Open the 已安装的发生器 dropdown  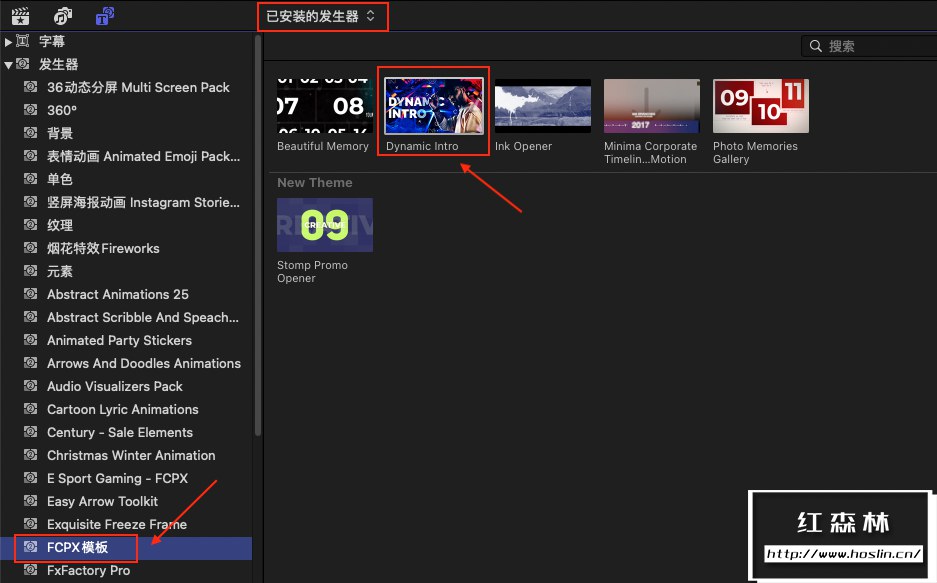(321, 16)
